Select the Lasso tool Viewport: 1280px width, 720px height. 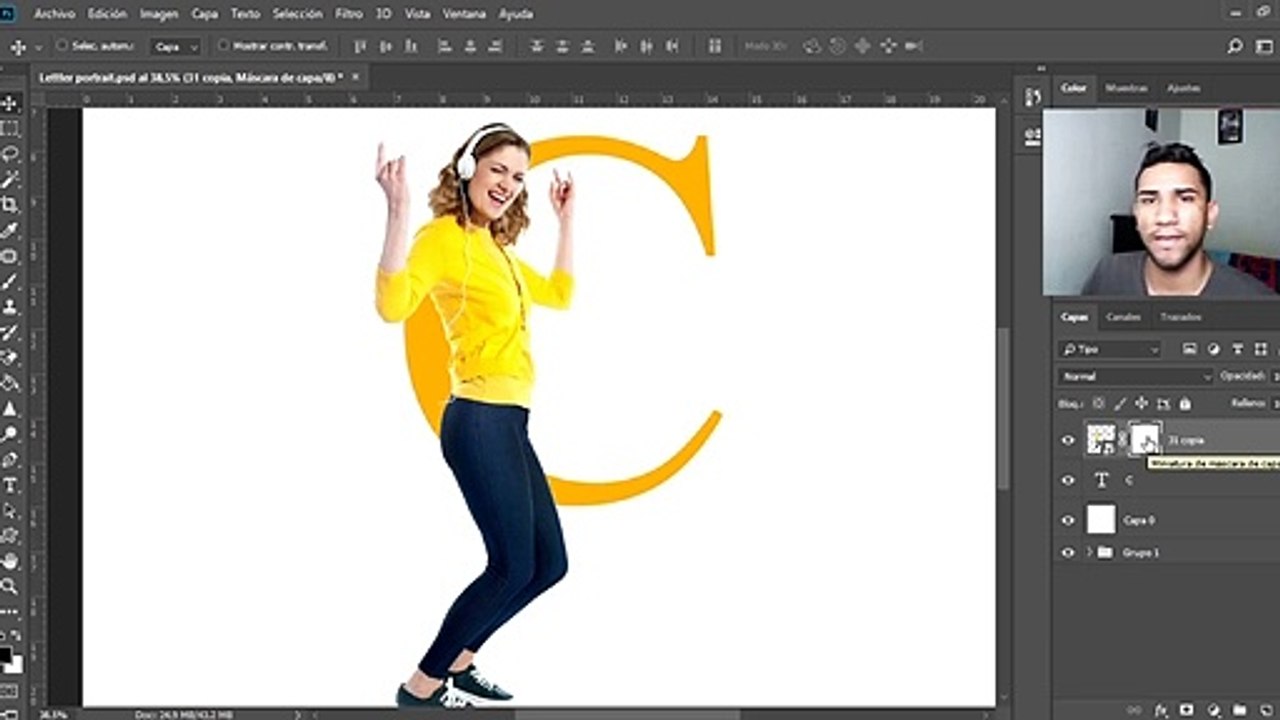pyautogui.click(x=10, y=154)
